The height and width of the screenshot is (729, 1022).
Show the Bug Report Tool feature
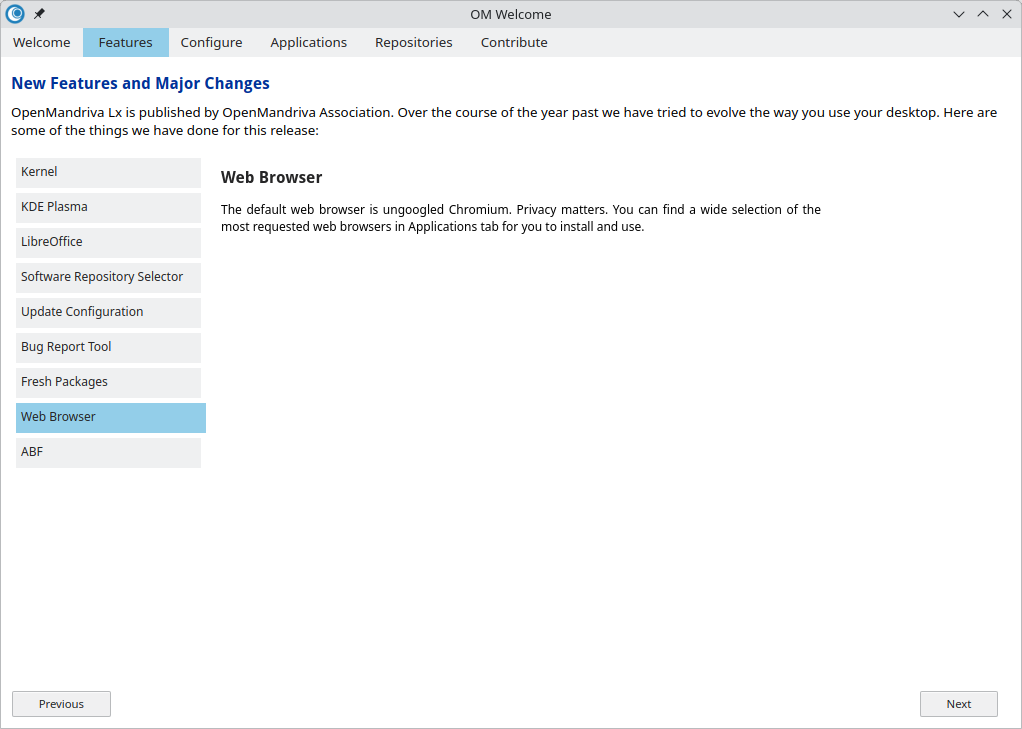point(108,348)
